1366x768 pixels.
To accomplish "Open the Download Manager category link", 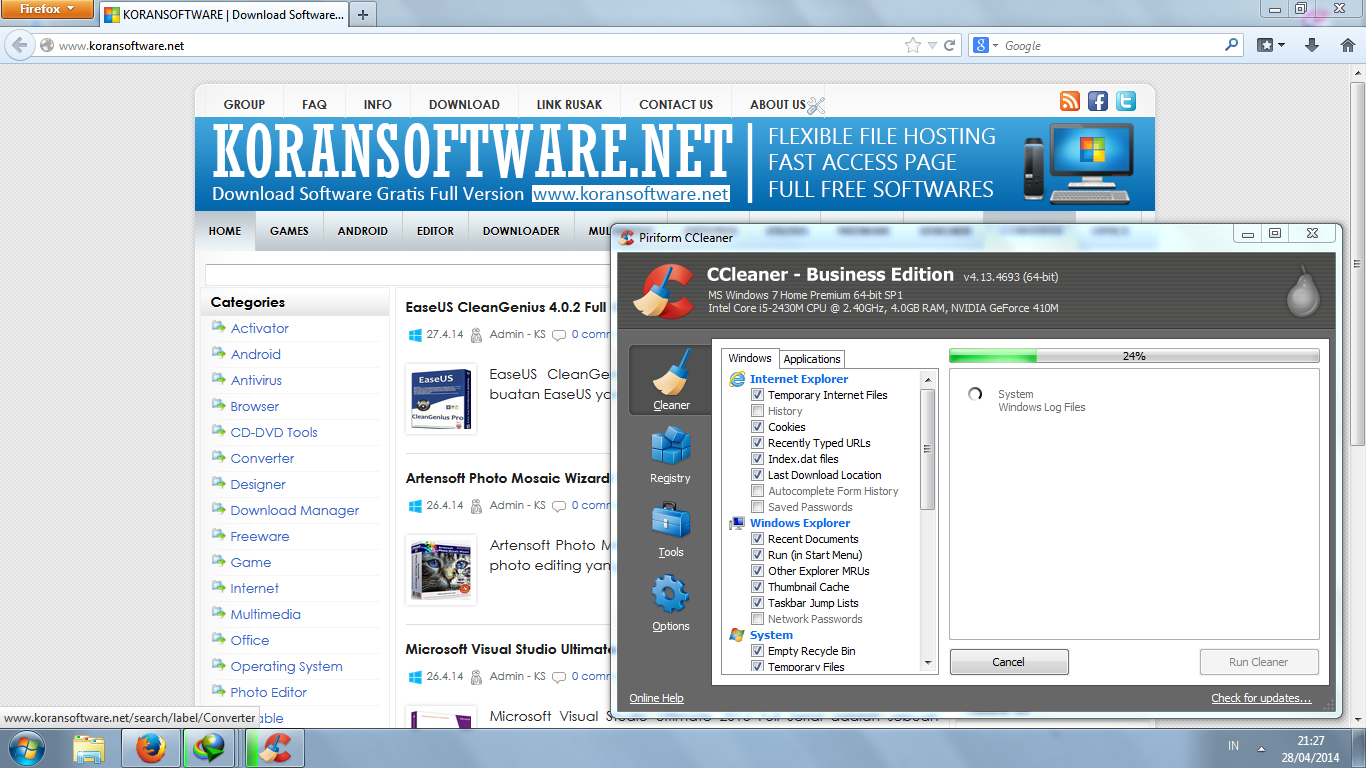I will (294, 510).
